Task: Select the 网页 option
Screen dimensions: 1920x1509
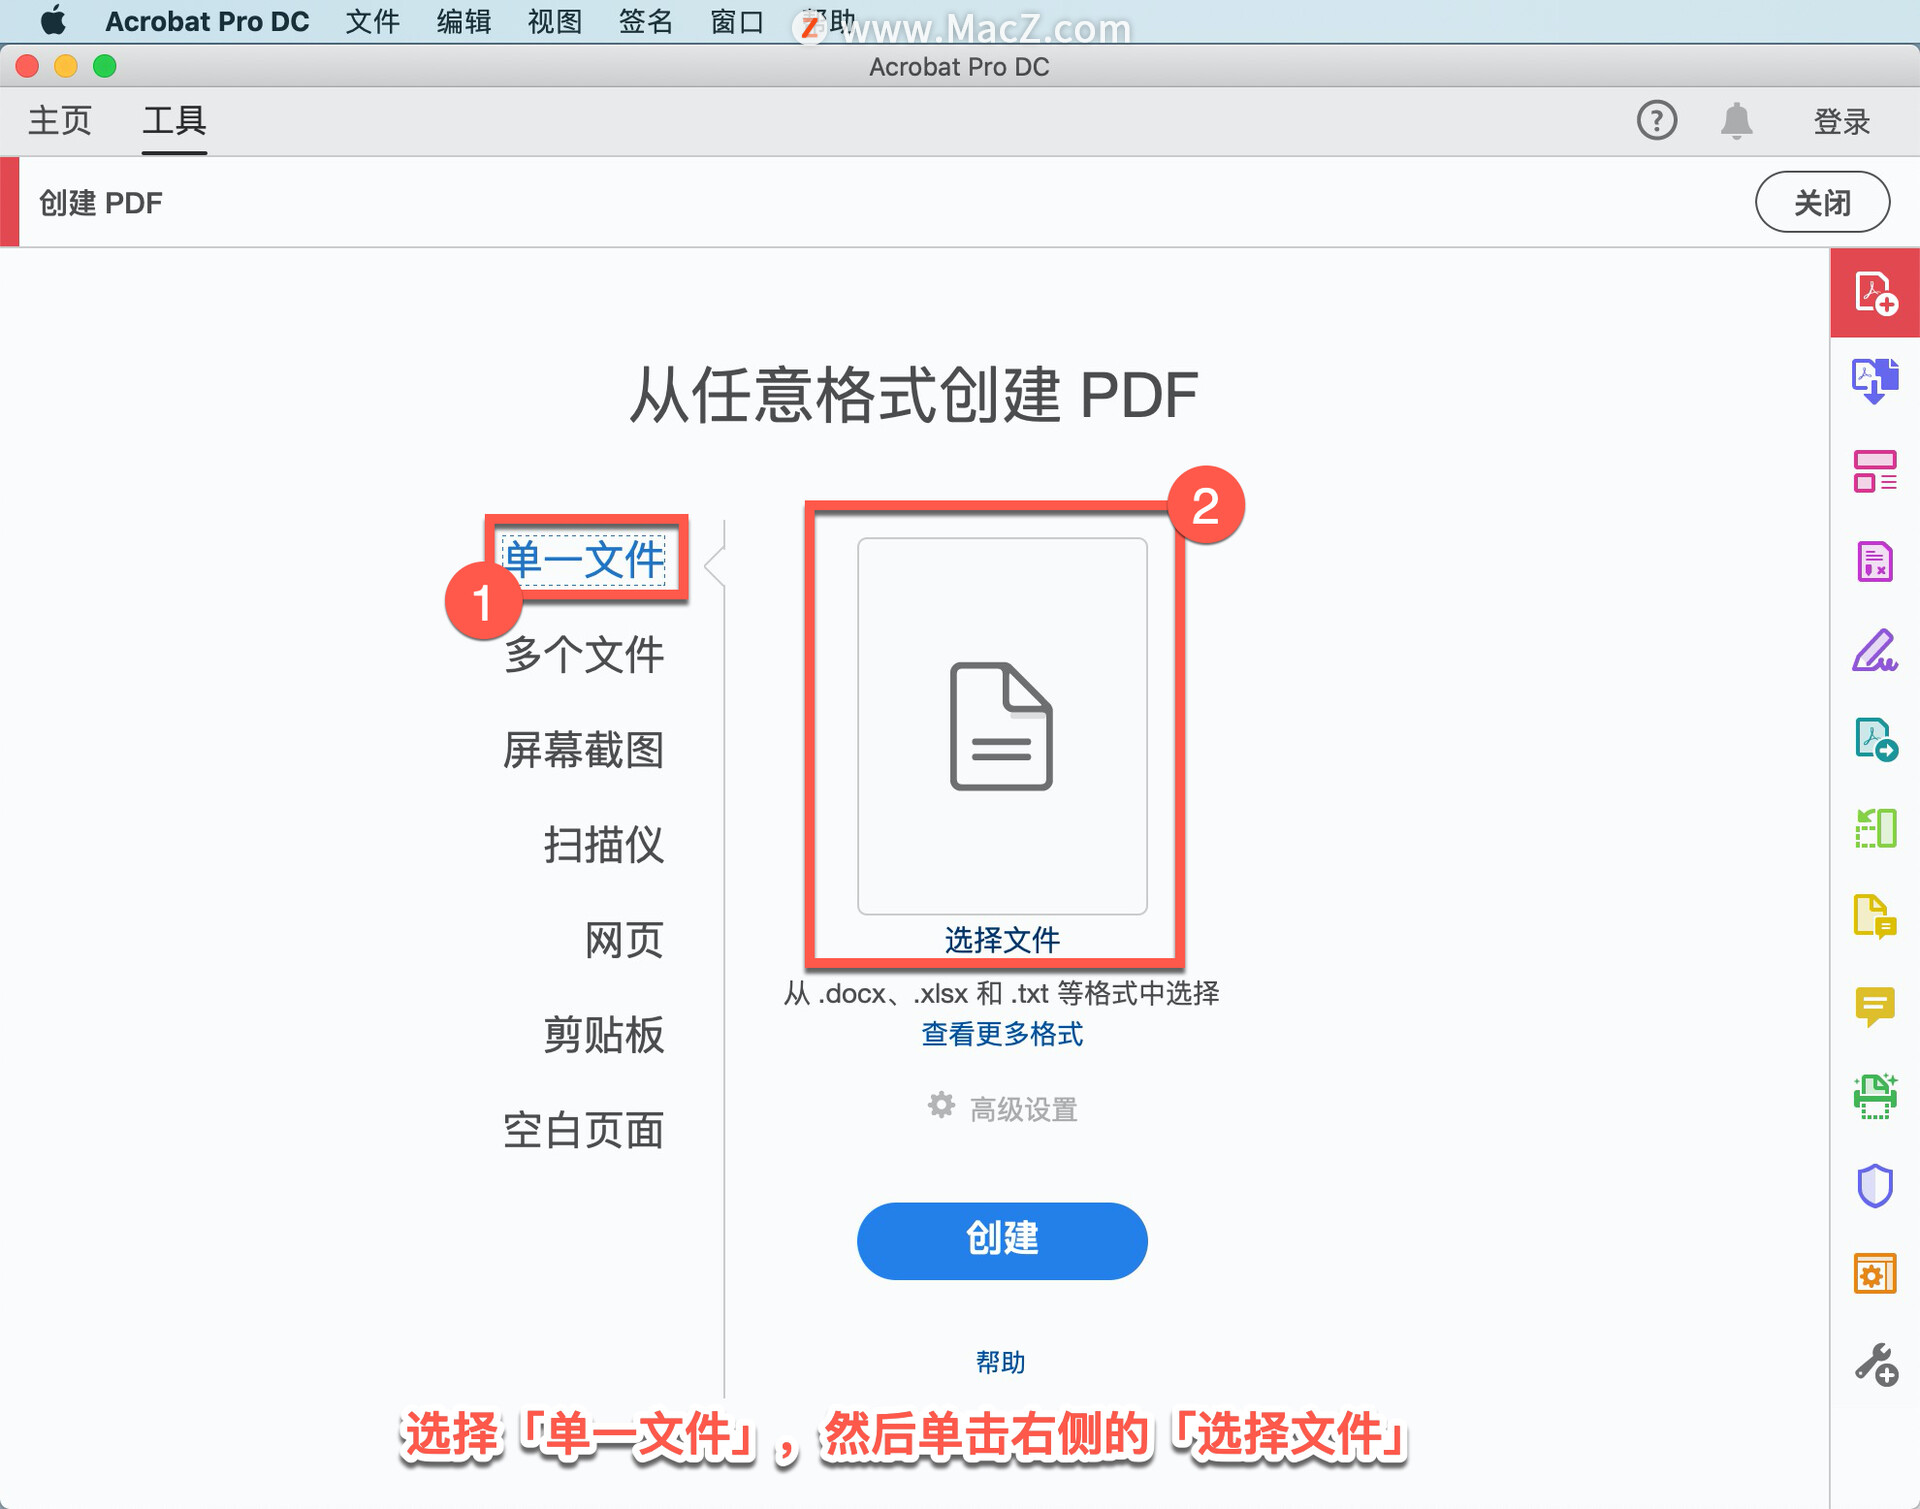Action: 625,939
